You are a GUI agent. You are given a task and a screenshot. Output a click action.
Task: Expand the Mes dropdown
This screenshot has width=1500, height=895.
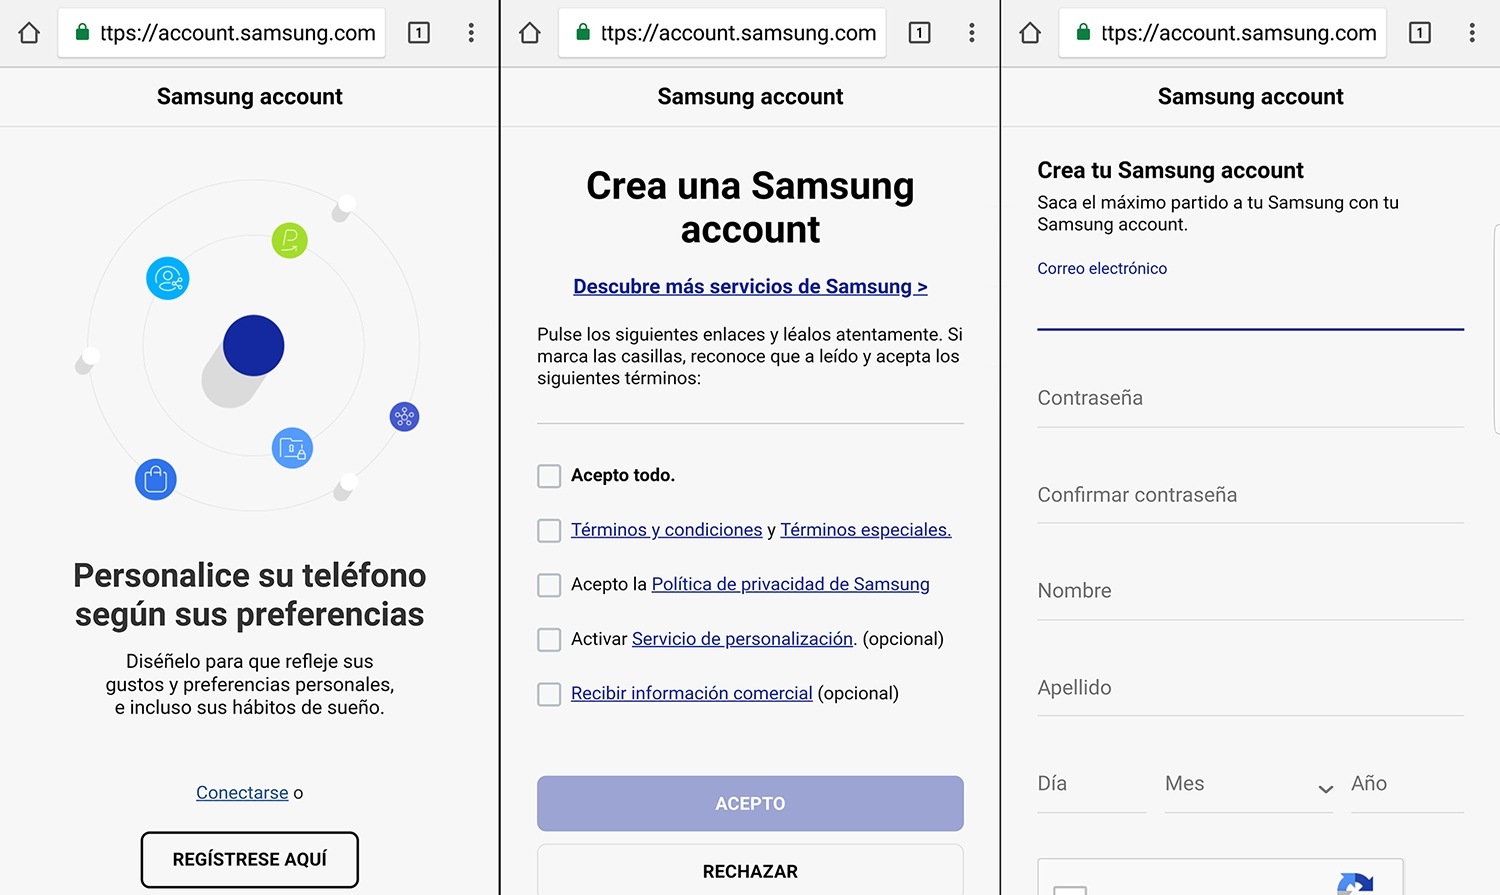(x=1249, y=785)
